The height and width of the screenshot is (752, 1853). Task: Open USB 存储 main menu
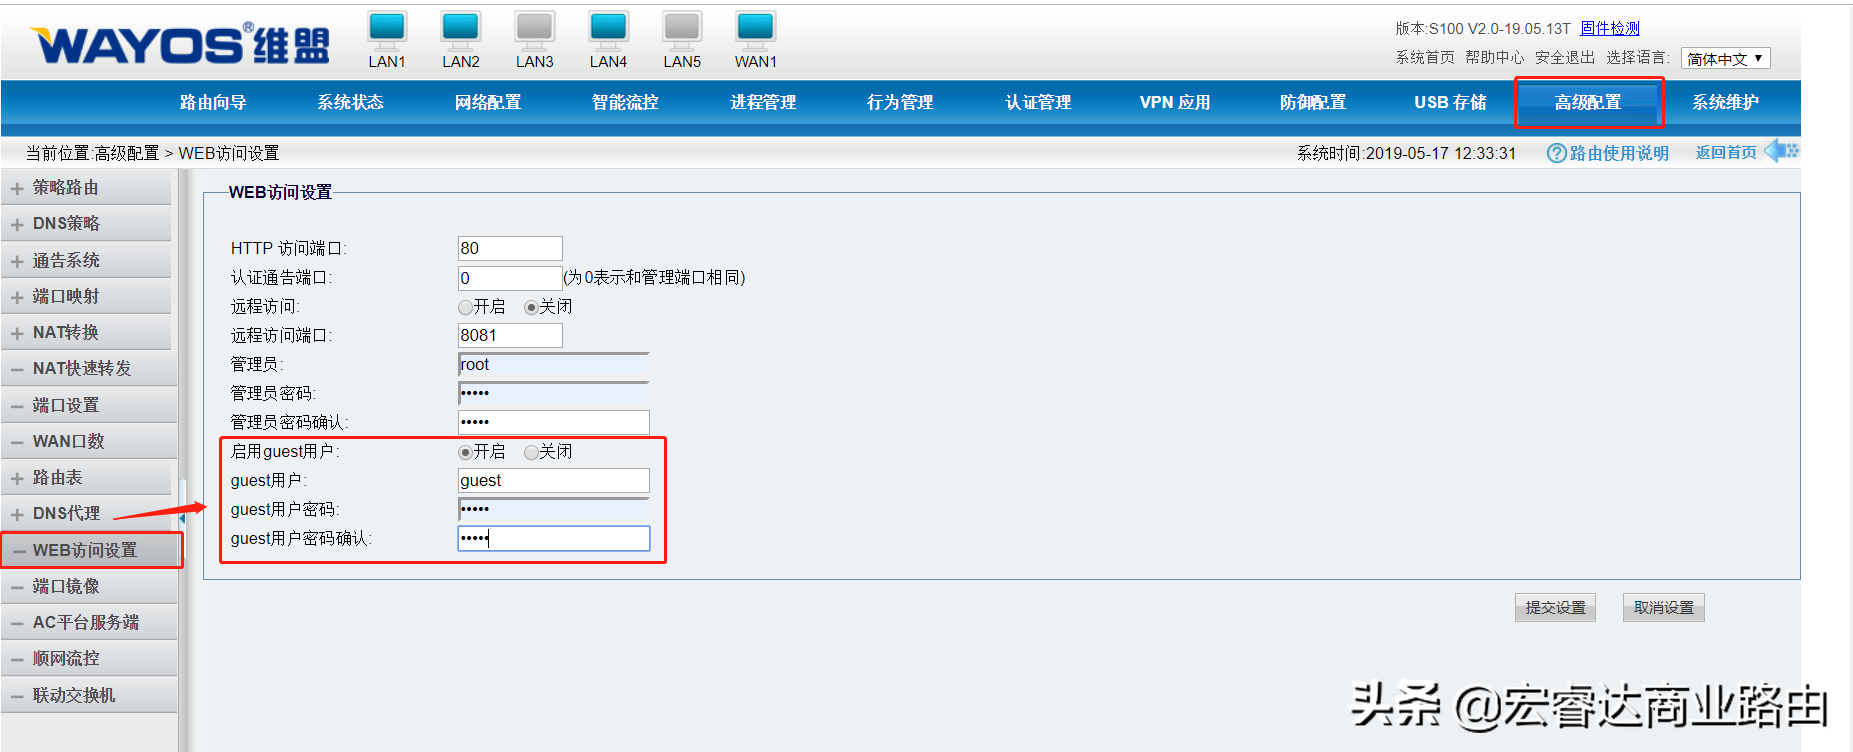click(x=1450, y=102)
